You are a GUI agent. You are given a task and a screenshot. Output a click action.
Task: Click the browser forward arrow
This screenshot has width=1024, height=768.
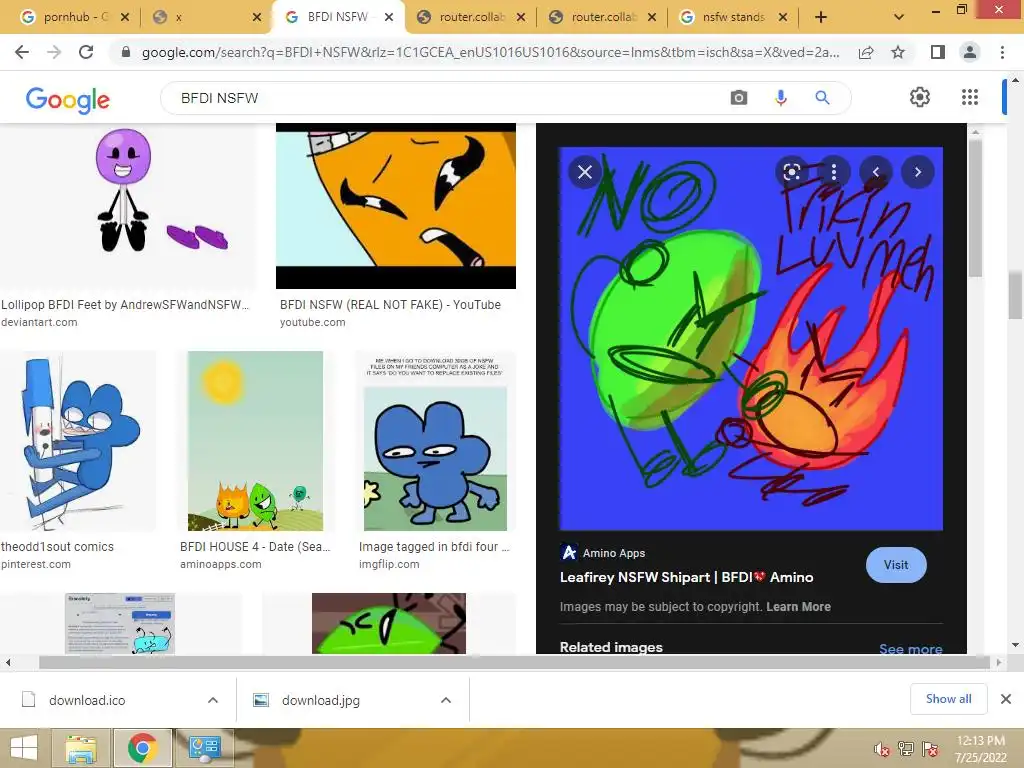pos(54,52)
